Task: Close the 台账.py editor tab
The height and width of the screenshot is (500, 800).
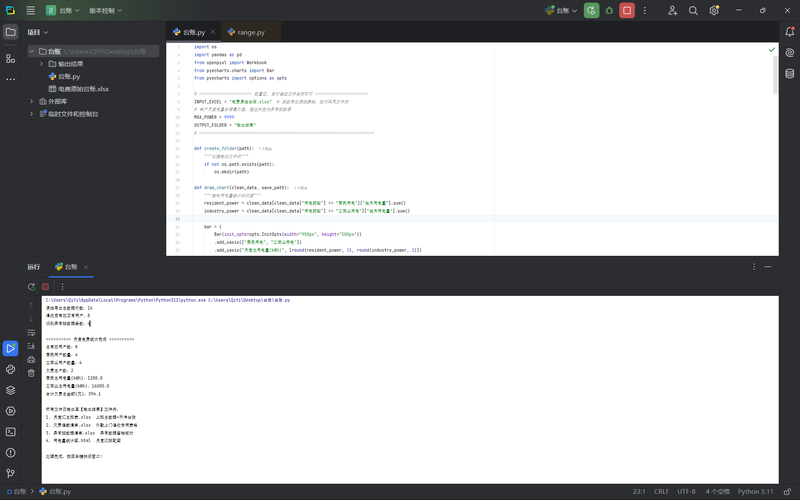Action: (213, 32)
